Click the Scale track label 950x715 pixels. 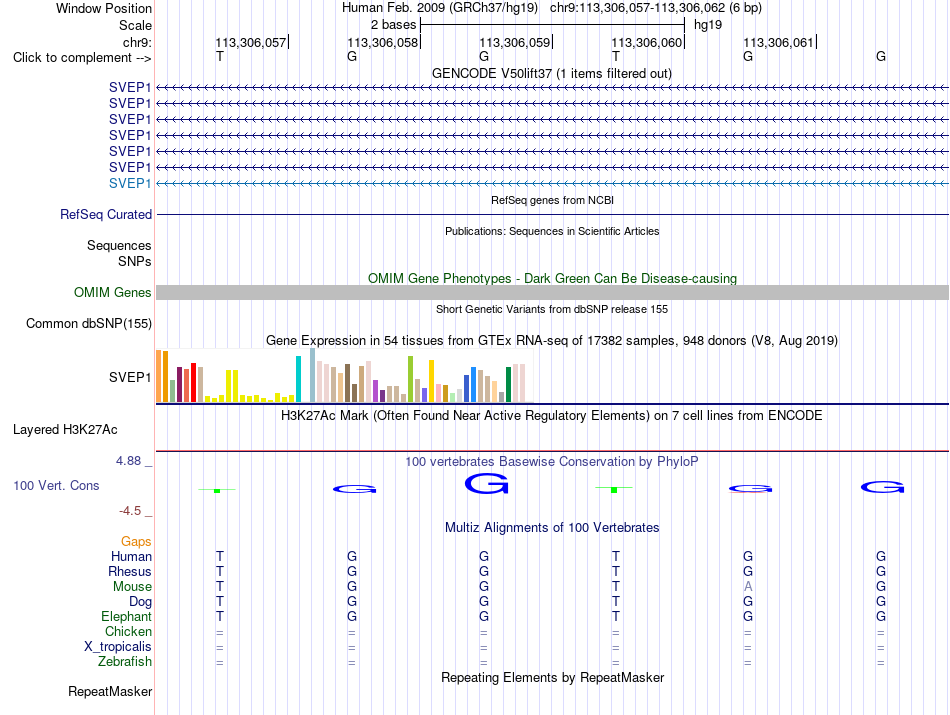click(135, 25)
